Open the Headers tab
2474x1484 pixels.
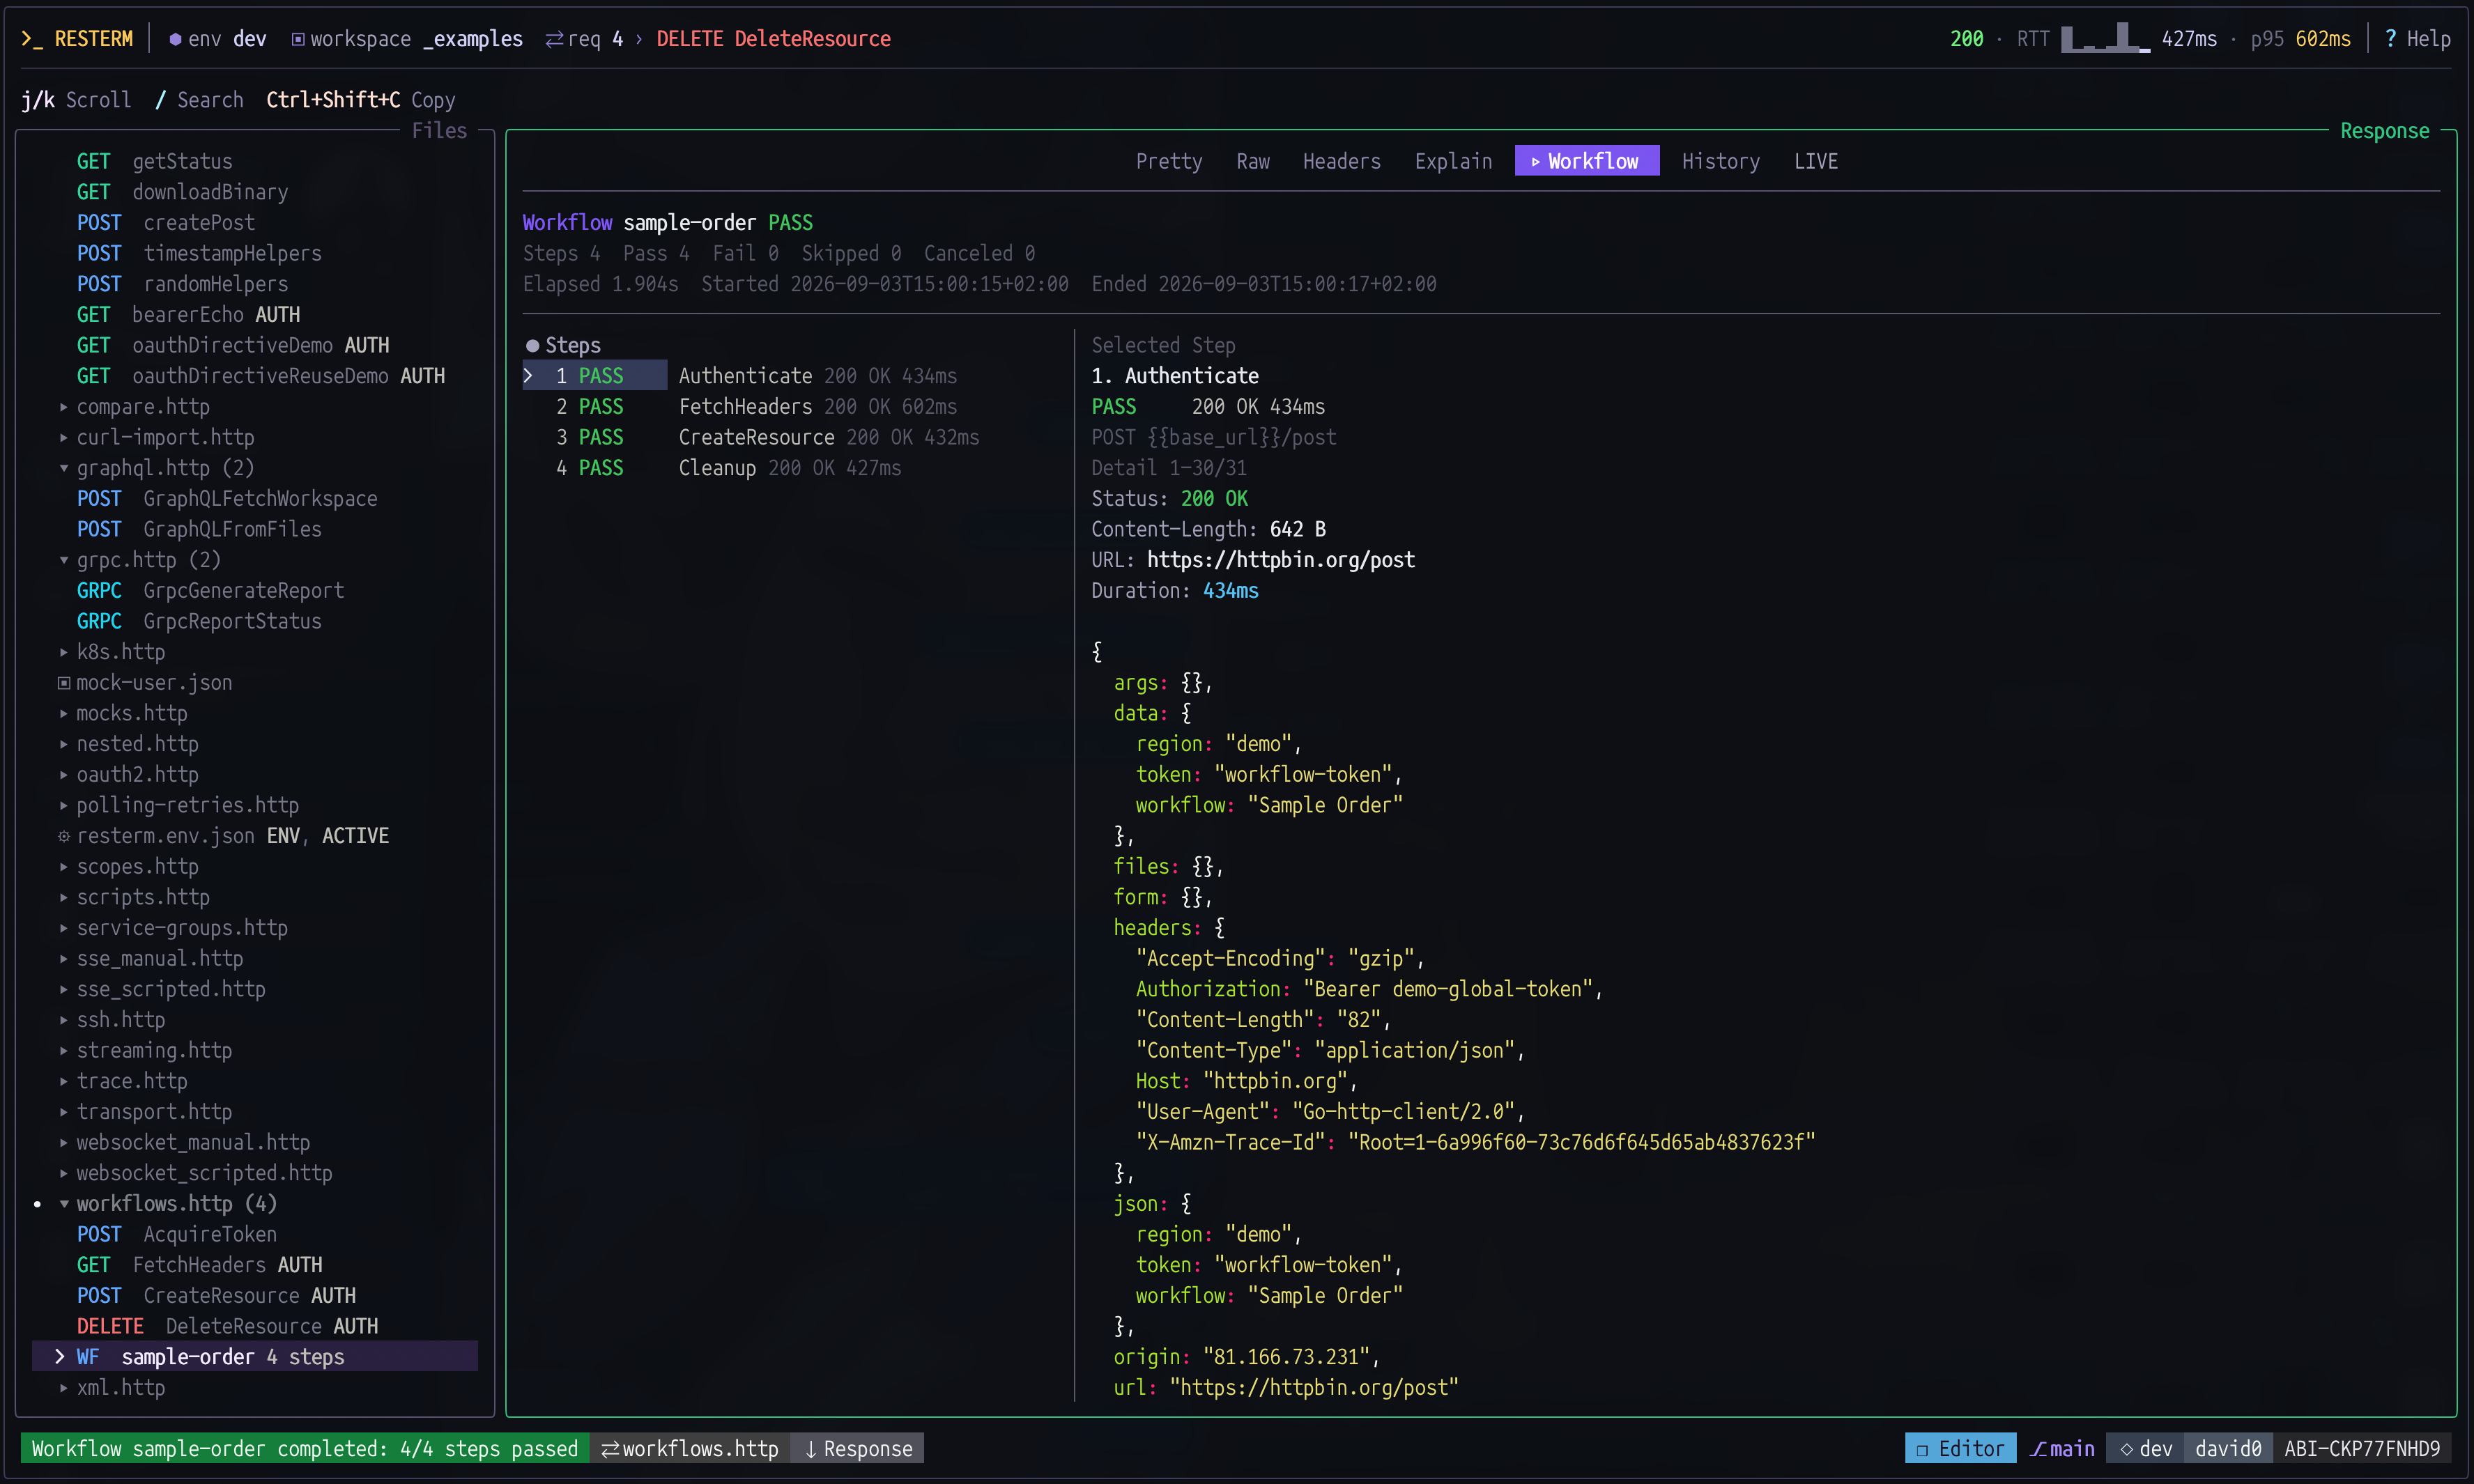pos(1342,161)
